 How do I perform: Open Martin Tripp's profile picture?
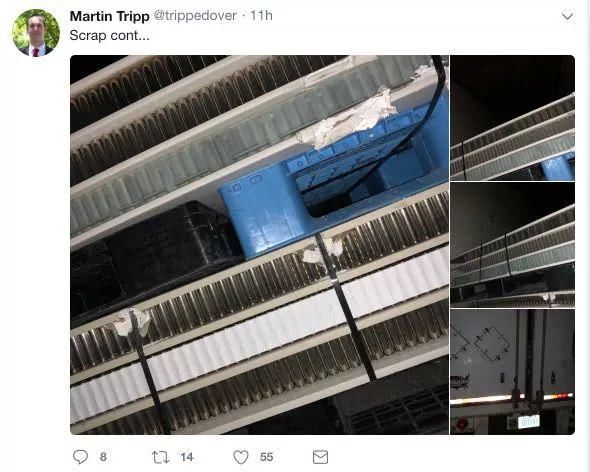pyautogui.click(x=36, y=33)
